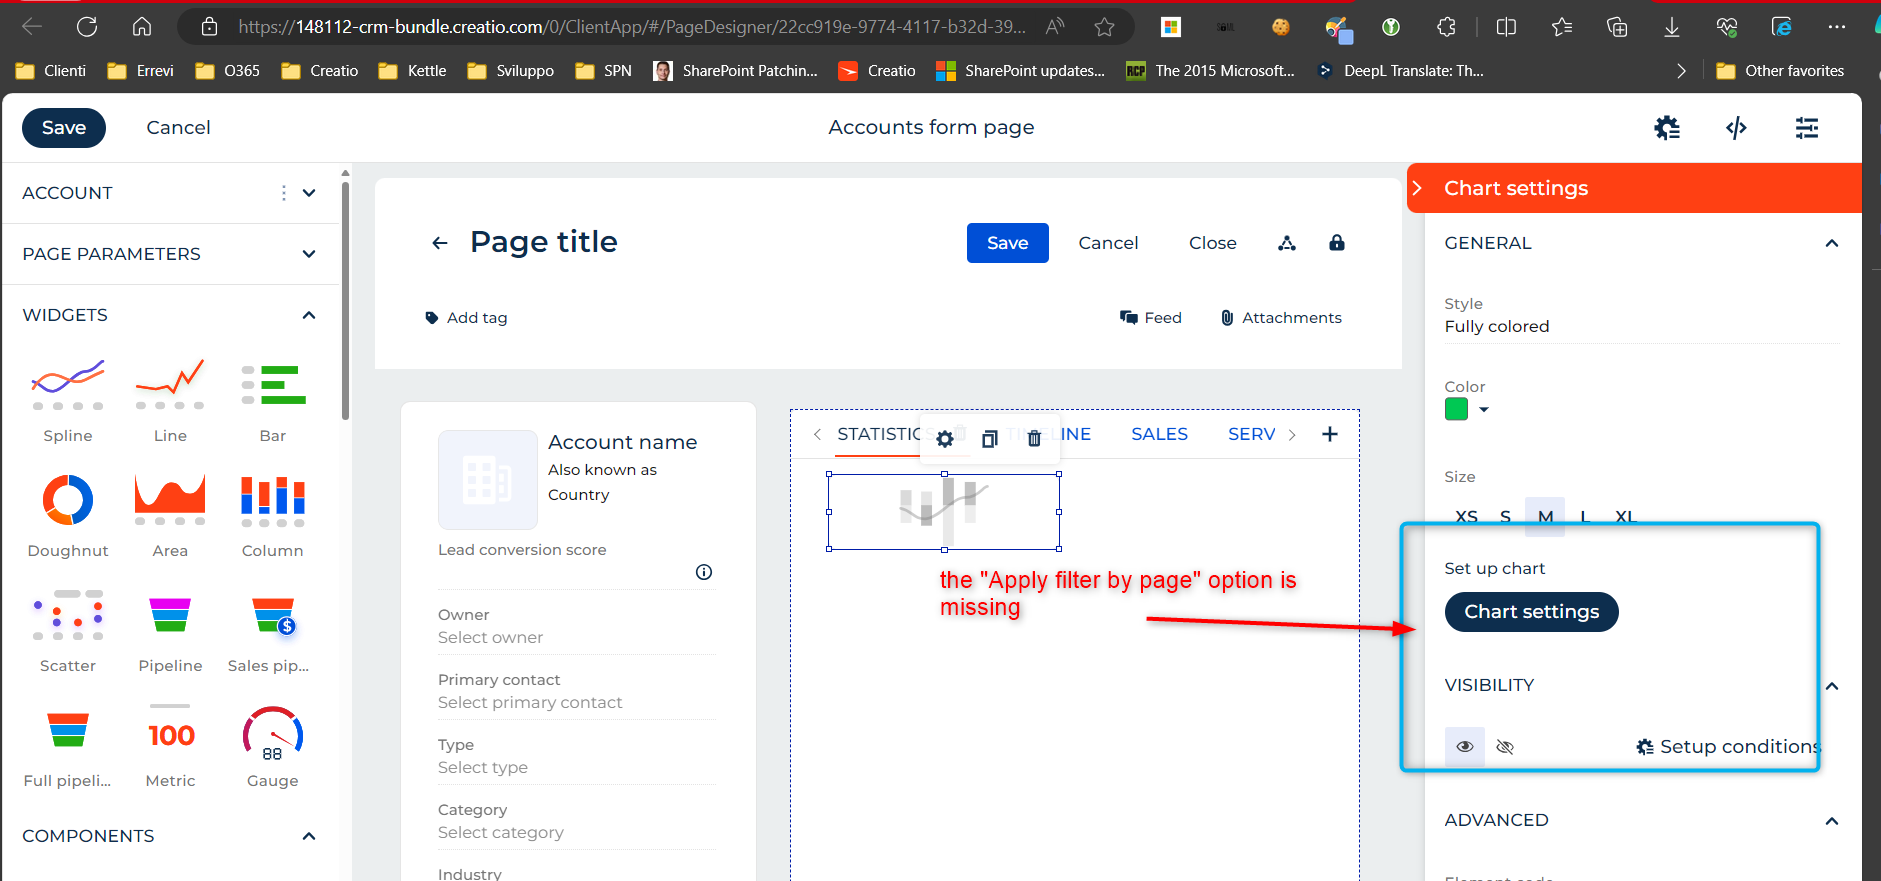This screenshot has height=881, width=1881.
Task: Click the green color swatch
Action: coord(1457,409)
